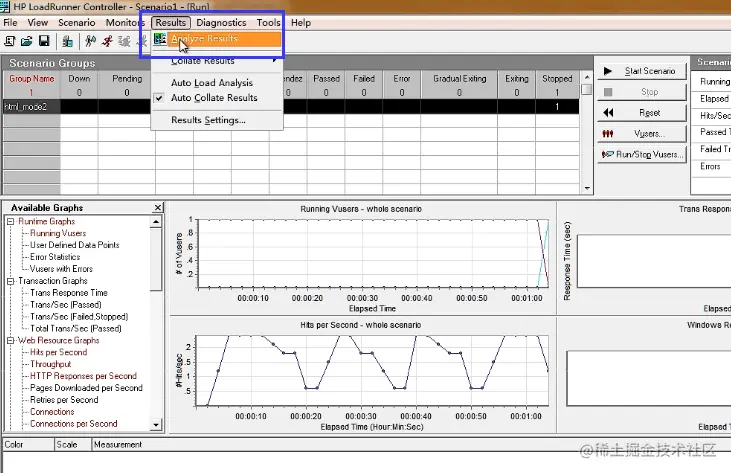Click the Stop button
The height and width of the screenshot is (473, 731).
point(642,92)
